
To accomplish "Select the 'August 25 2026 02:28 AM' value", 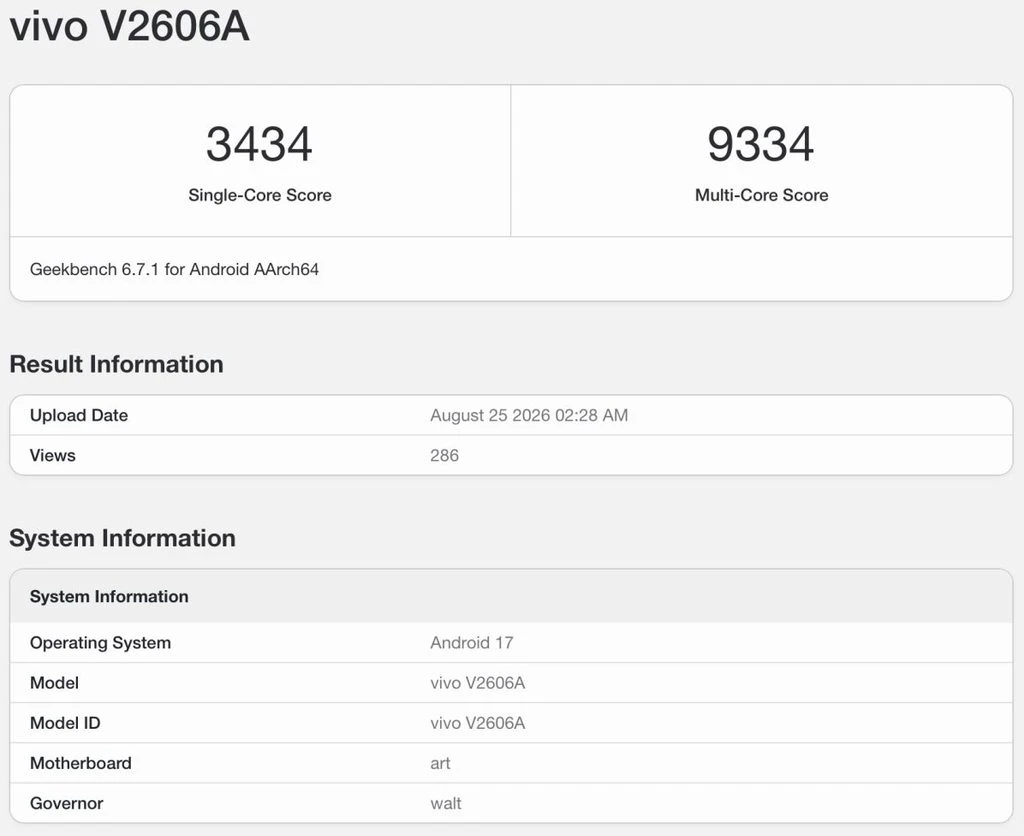I will click(x=529, y=415).
